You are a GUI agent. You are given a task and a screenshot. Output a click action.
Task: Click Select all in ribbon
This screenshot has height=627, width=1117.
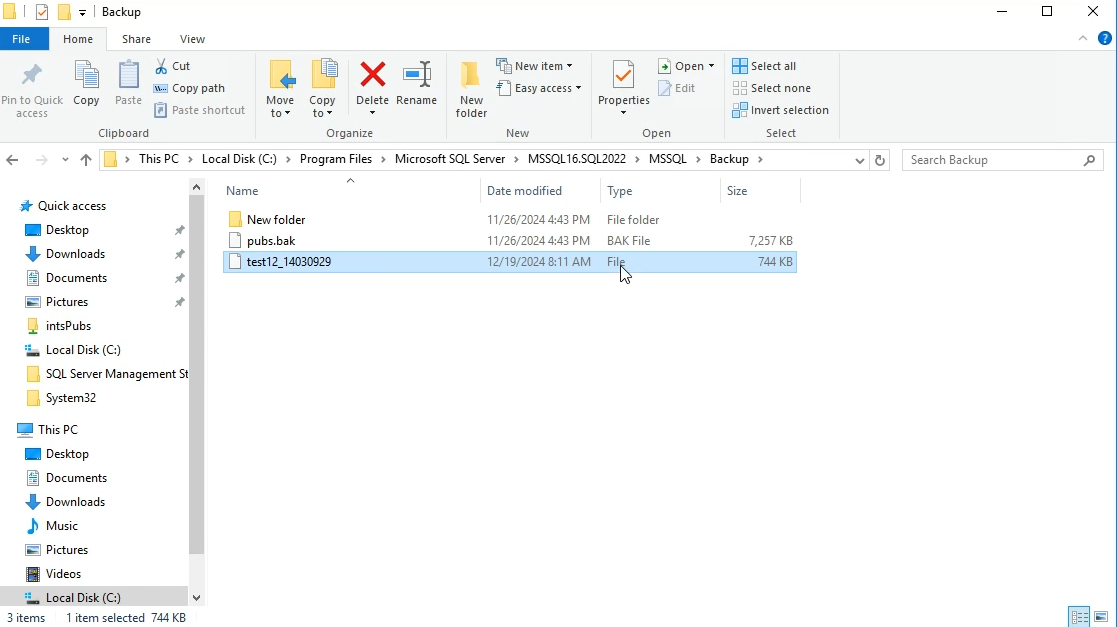click(x=764, y=66)
